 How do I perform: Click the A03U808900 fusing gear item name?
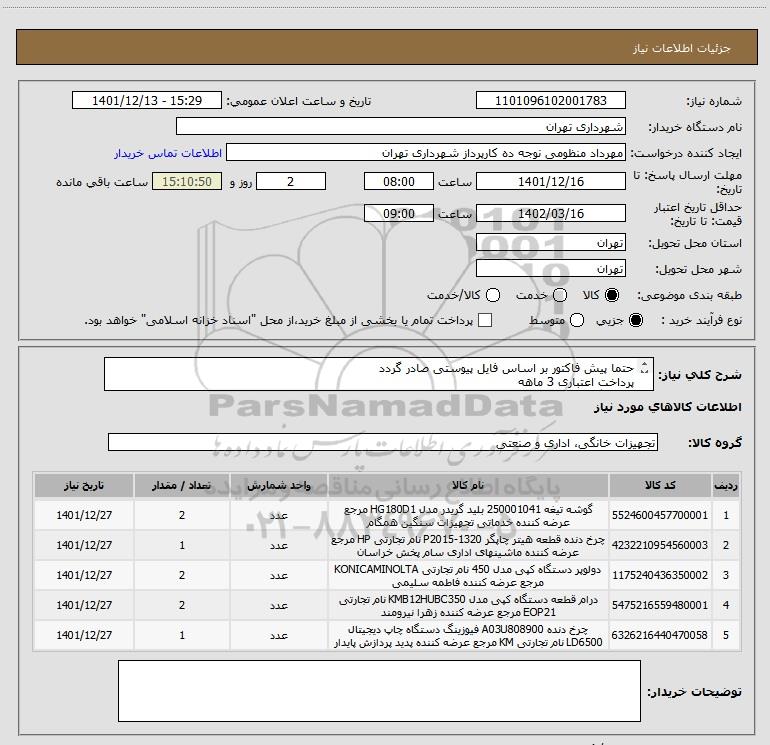coord(468,635)
